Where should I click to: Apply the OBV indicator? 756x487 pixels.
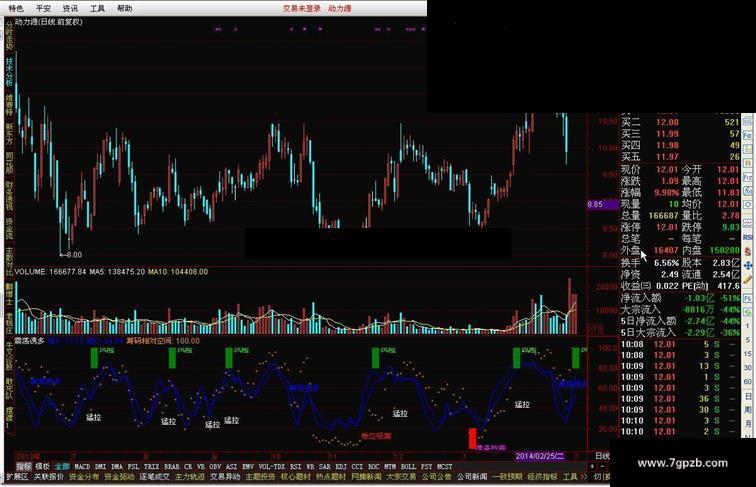(x=215, y=466)
